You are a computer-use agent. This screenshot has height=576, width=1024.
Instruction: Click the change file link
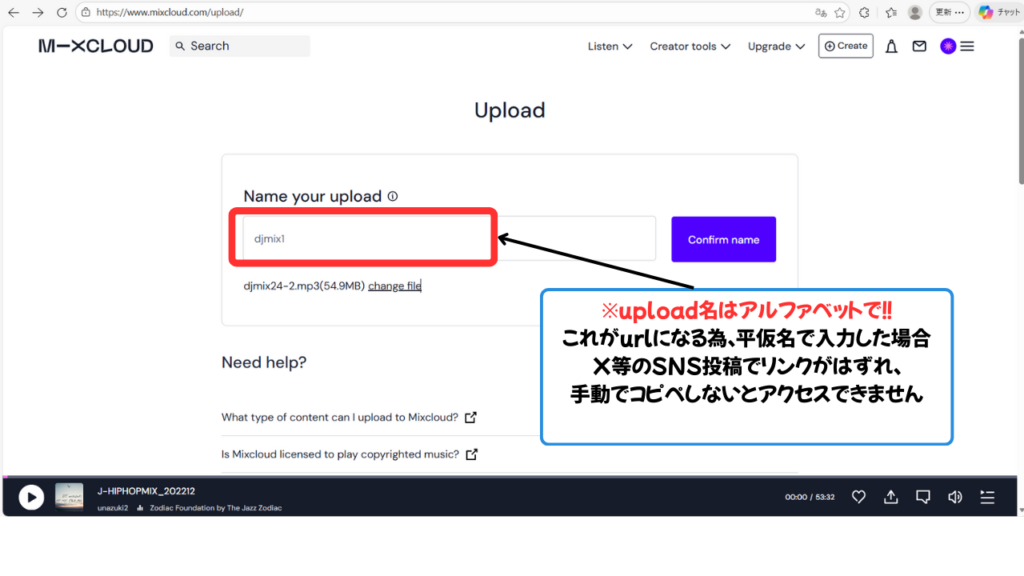click(394, 286)
